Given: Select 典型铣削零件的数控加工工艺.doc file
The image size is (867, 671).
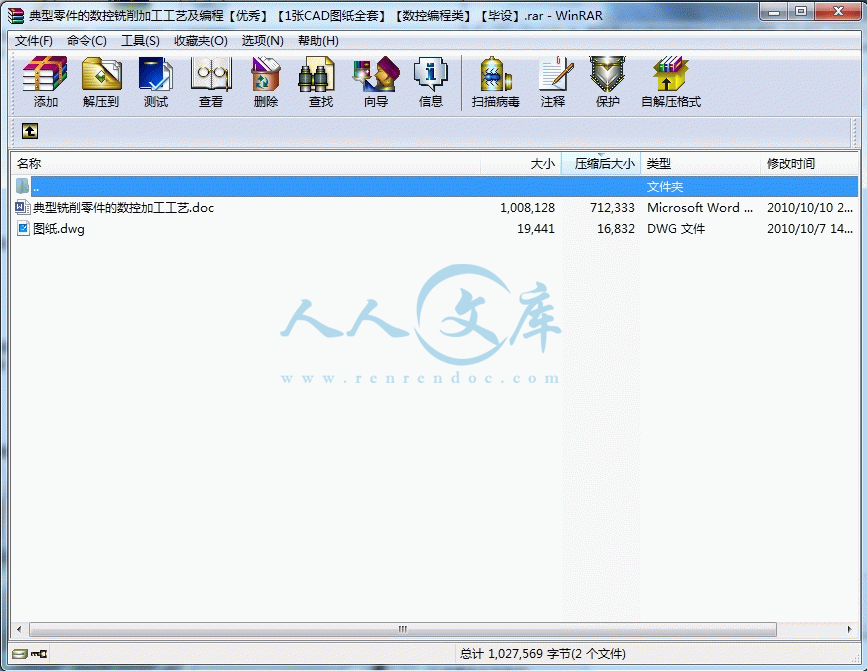Looking at the screenshot, I should tap(123, 208).
